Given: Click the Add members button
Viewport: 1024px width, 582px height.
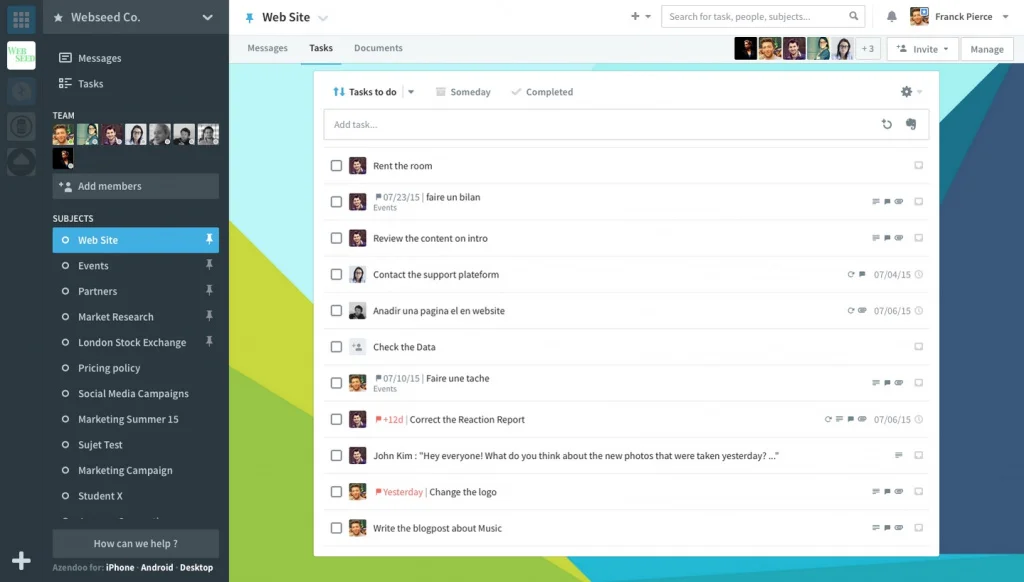Looking at the screenshot, I should [x=135, y=186].
